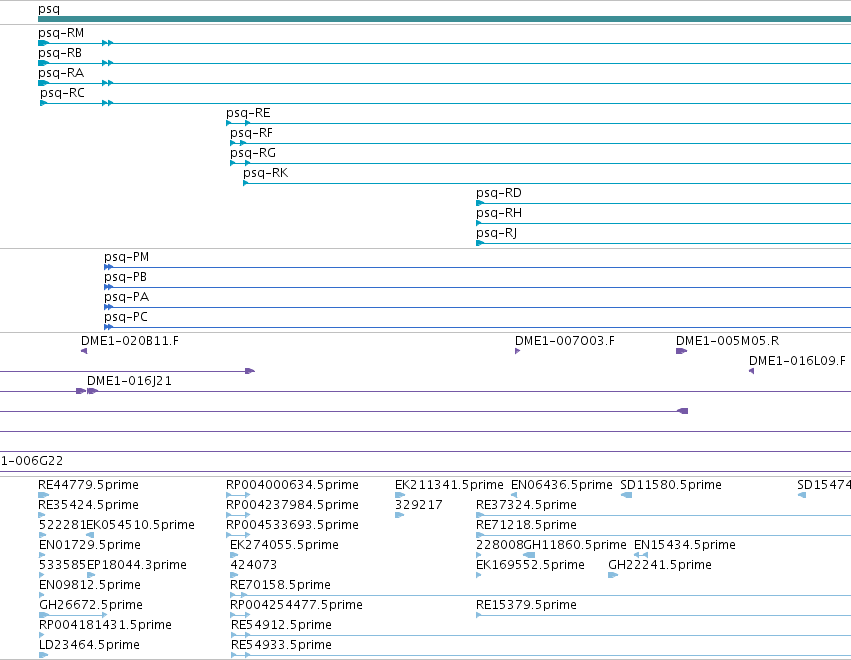The width and height of the screenshot is (851, 660).
Task: Click the SD11580.5prime blue arrow glyph
Action: pyautogui.click(x=626, y=495)
